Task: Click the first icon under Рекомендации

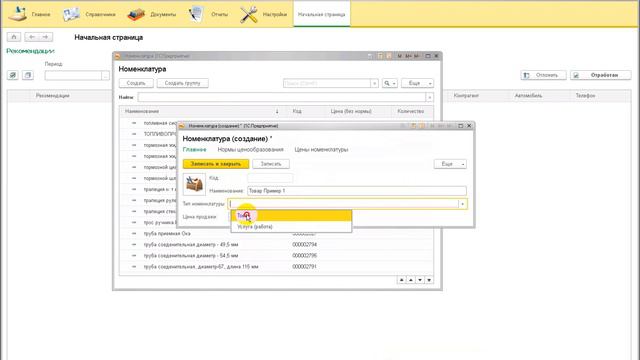Action: 13,75
